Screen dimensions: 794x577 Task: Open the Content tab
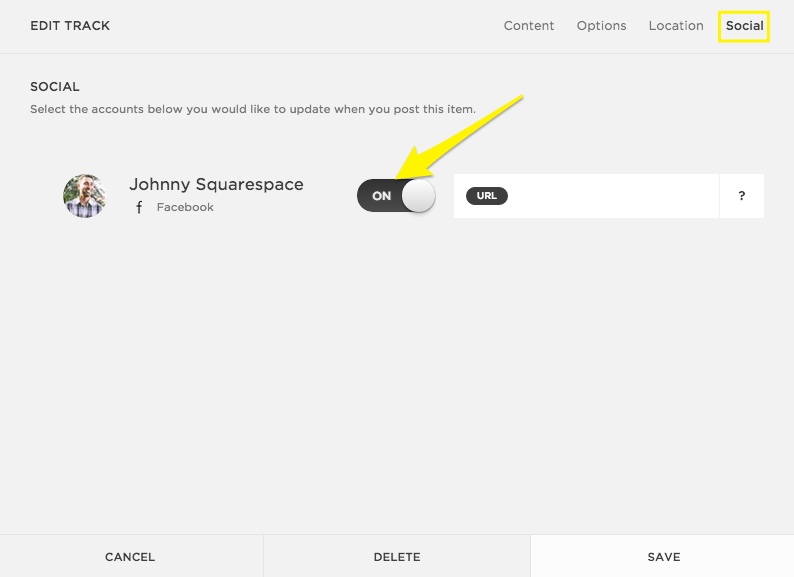click(x=528, y=26)
